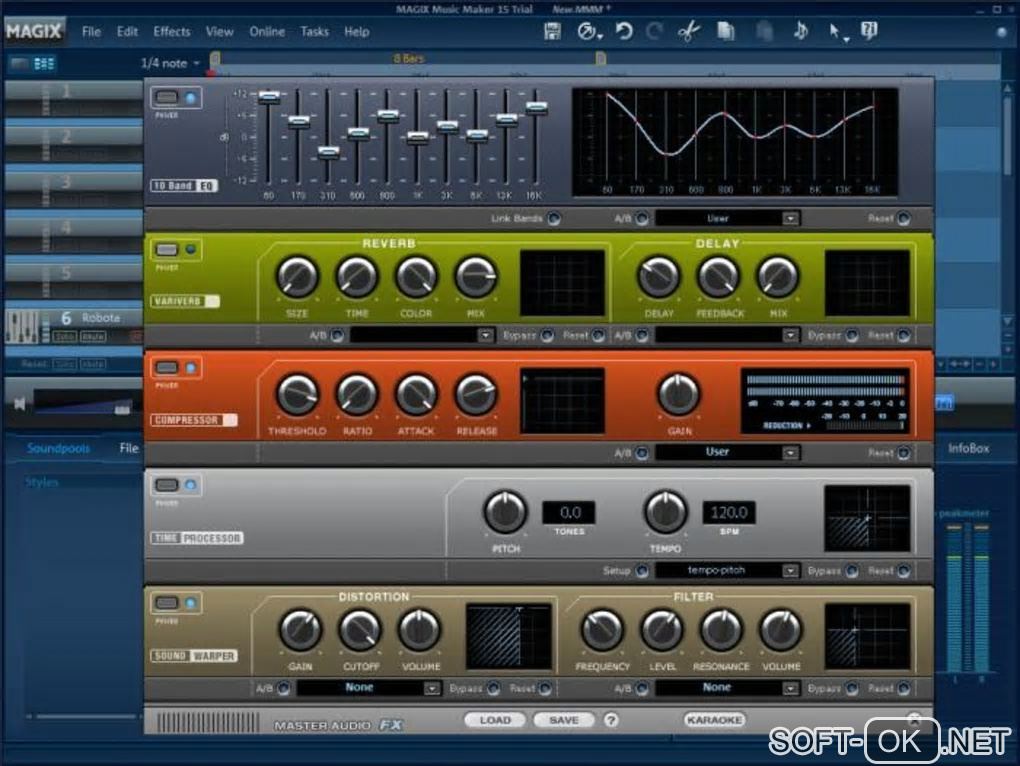1020x766 pixels.
Task: Click the Styles link in Soundpools
Action: 42,482
